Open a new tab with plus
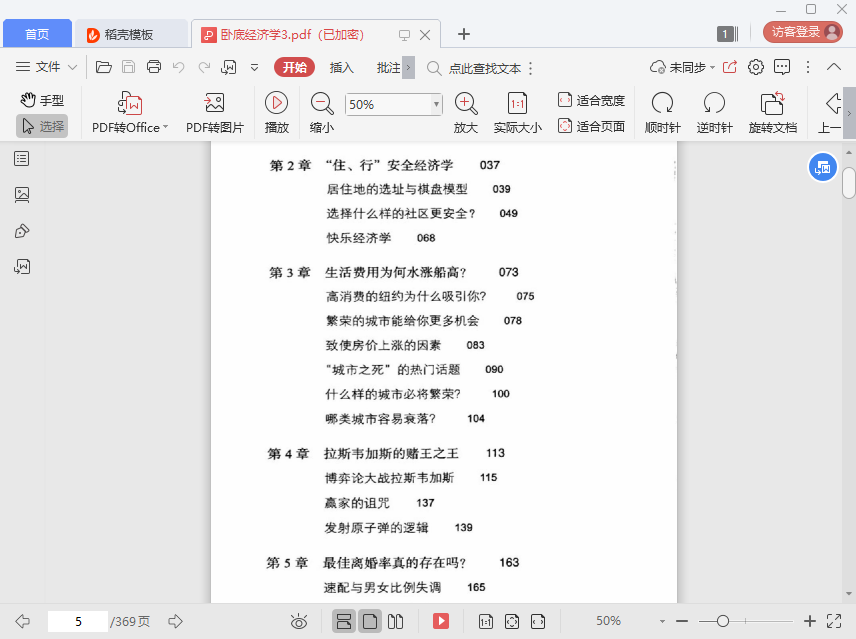Screen dimensions: 856x639 (x=463, y=34)
